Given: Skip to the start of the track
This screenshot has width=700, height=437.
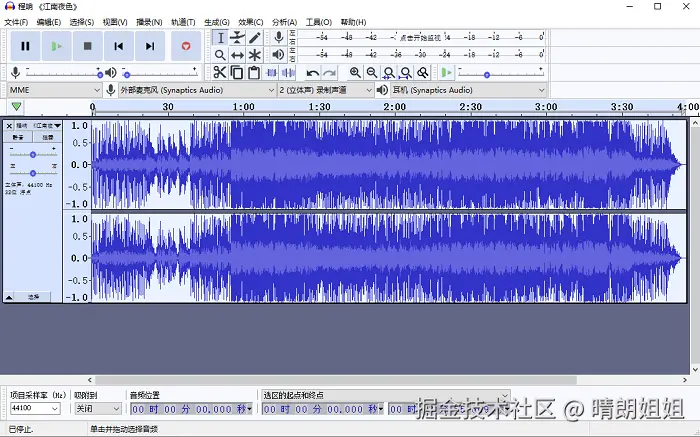Looking at the screenshot, I should point(119,46).
